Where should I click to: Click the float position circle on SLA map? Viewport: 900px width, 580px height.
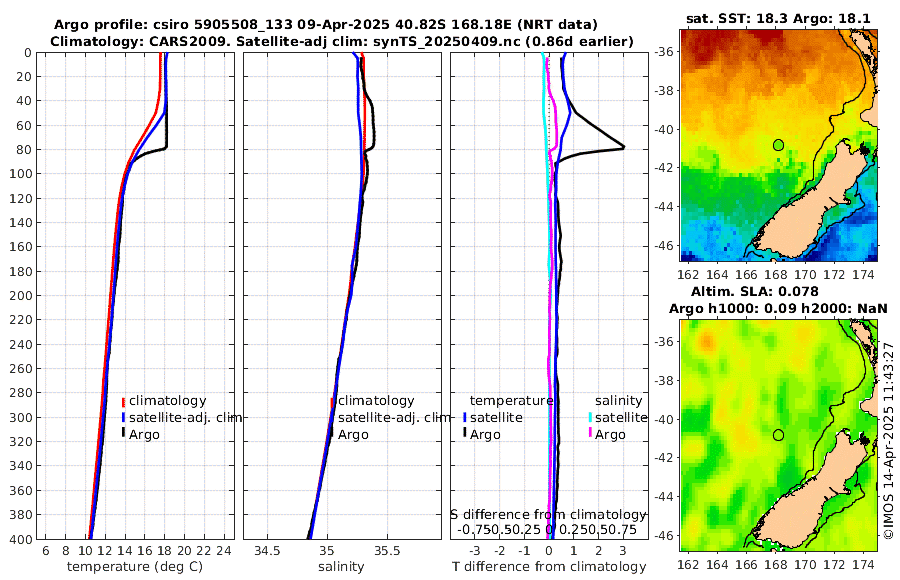pyautogui.click(x=778, y=435)
